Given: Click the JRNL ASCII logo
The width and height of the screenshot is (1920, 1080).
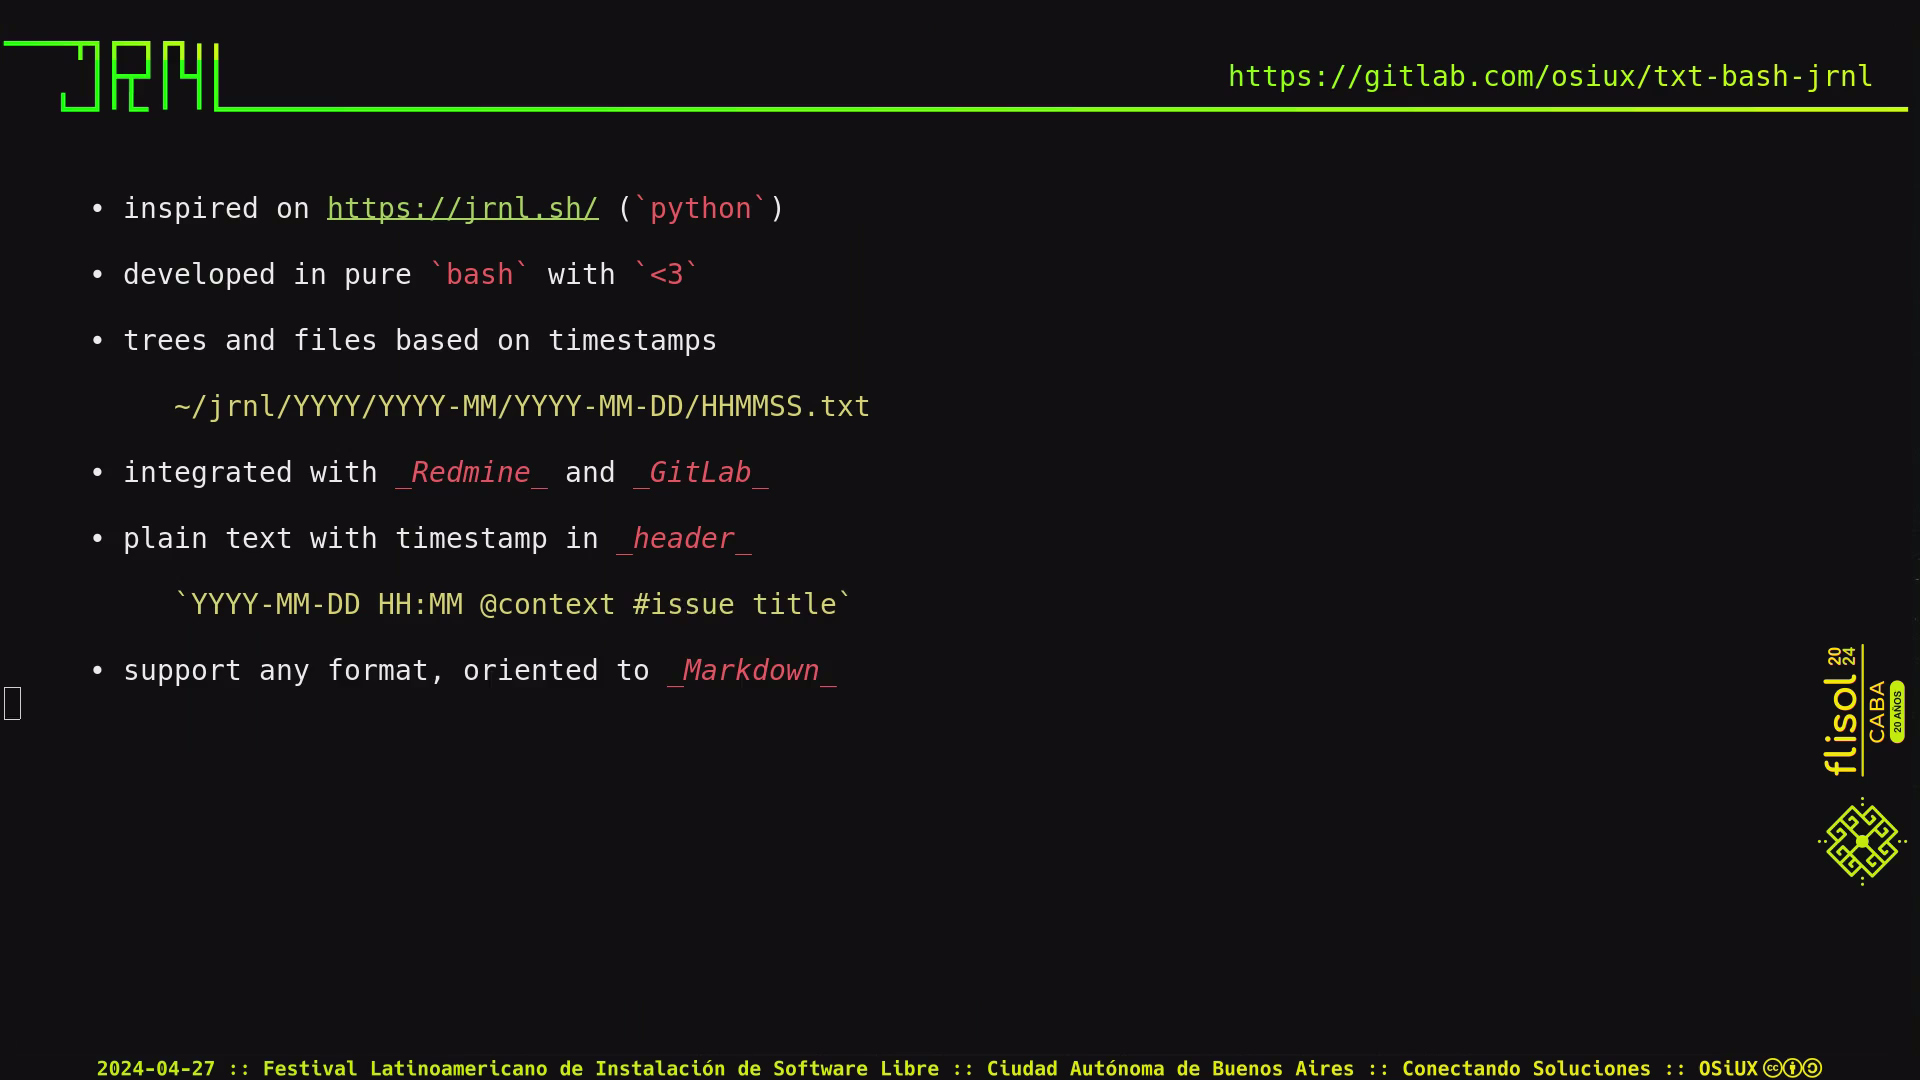Looking at the screenshot, I should click(140, 76).
